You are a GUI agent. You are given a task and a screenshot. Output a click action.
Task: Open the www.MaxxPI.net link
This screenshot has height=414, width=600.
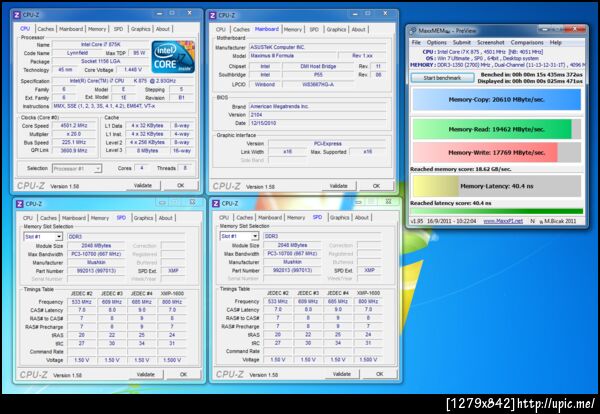(x=503, y=221)
